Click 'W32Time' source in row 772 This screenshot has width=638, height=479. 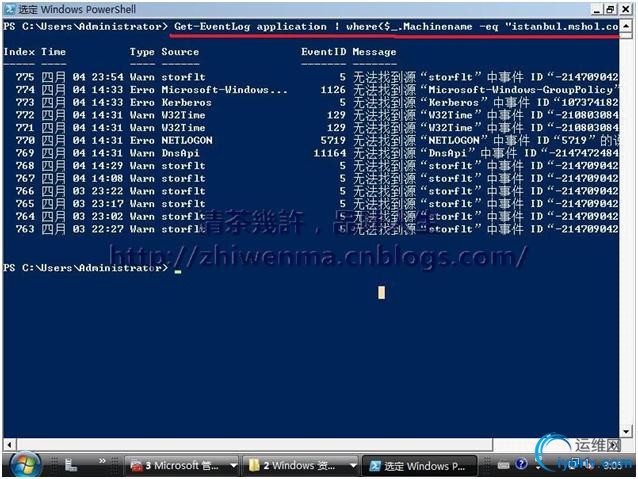183,115
